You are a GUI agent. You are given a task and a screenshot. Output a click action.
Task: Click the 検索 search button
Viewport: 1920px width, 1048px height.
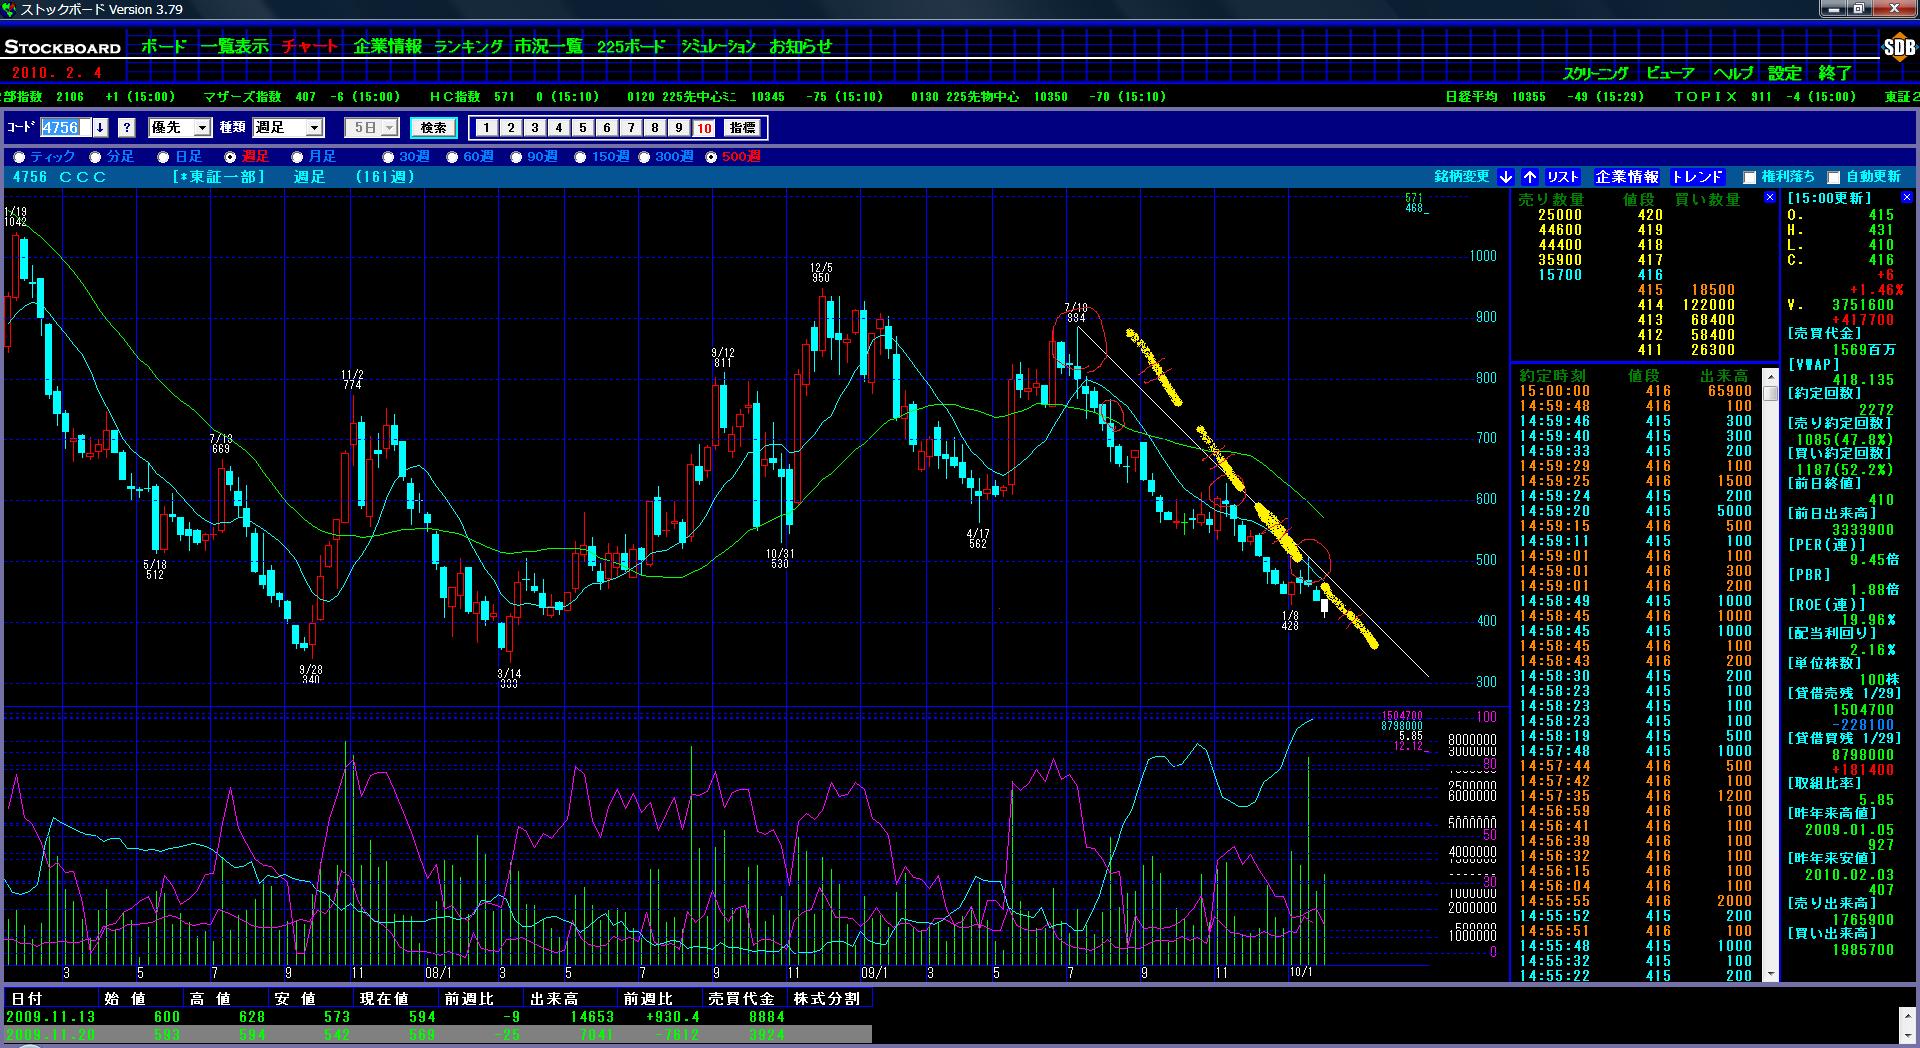point(433,128)
